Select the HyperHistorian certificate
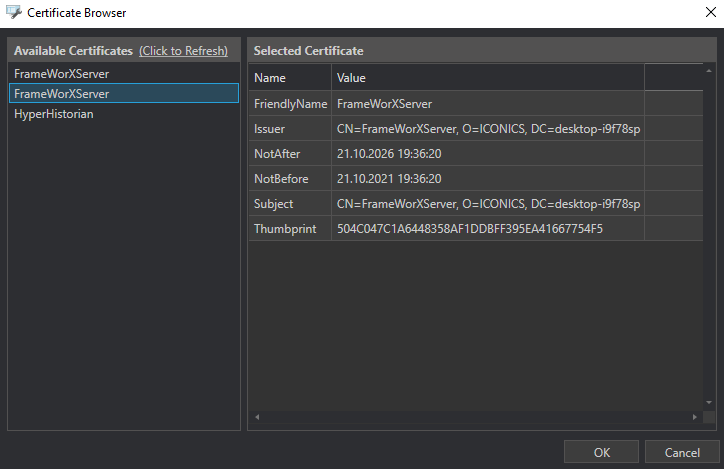 click(124, 114)
